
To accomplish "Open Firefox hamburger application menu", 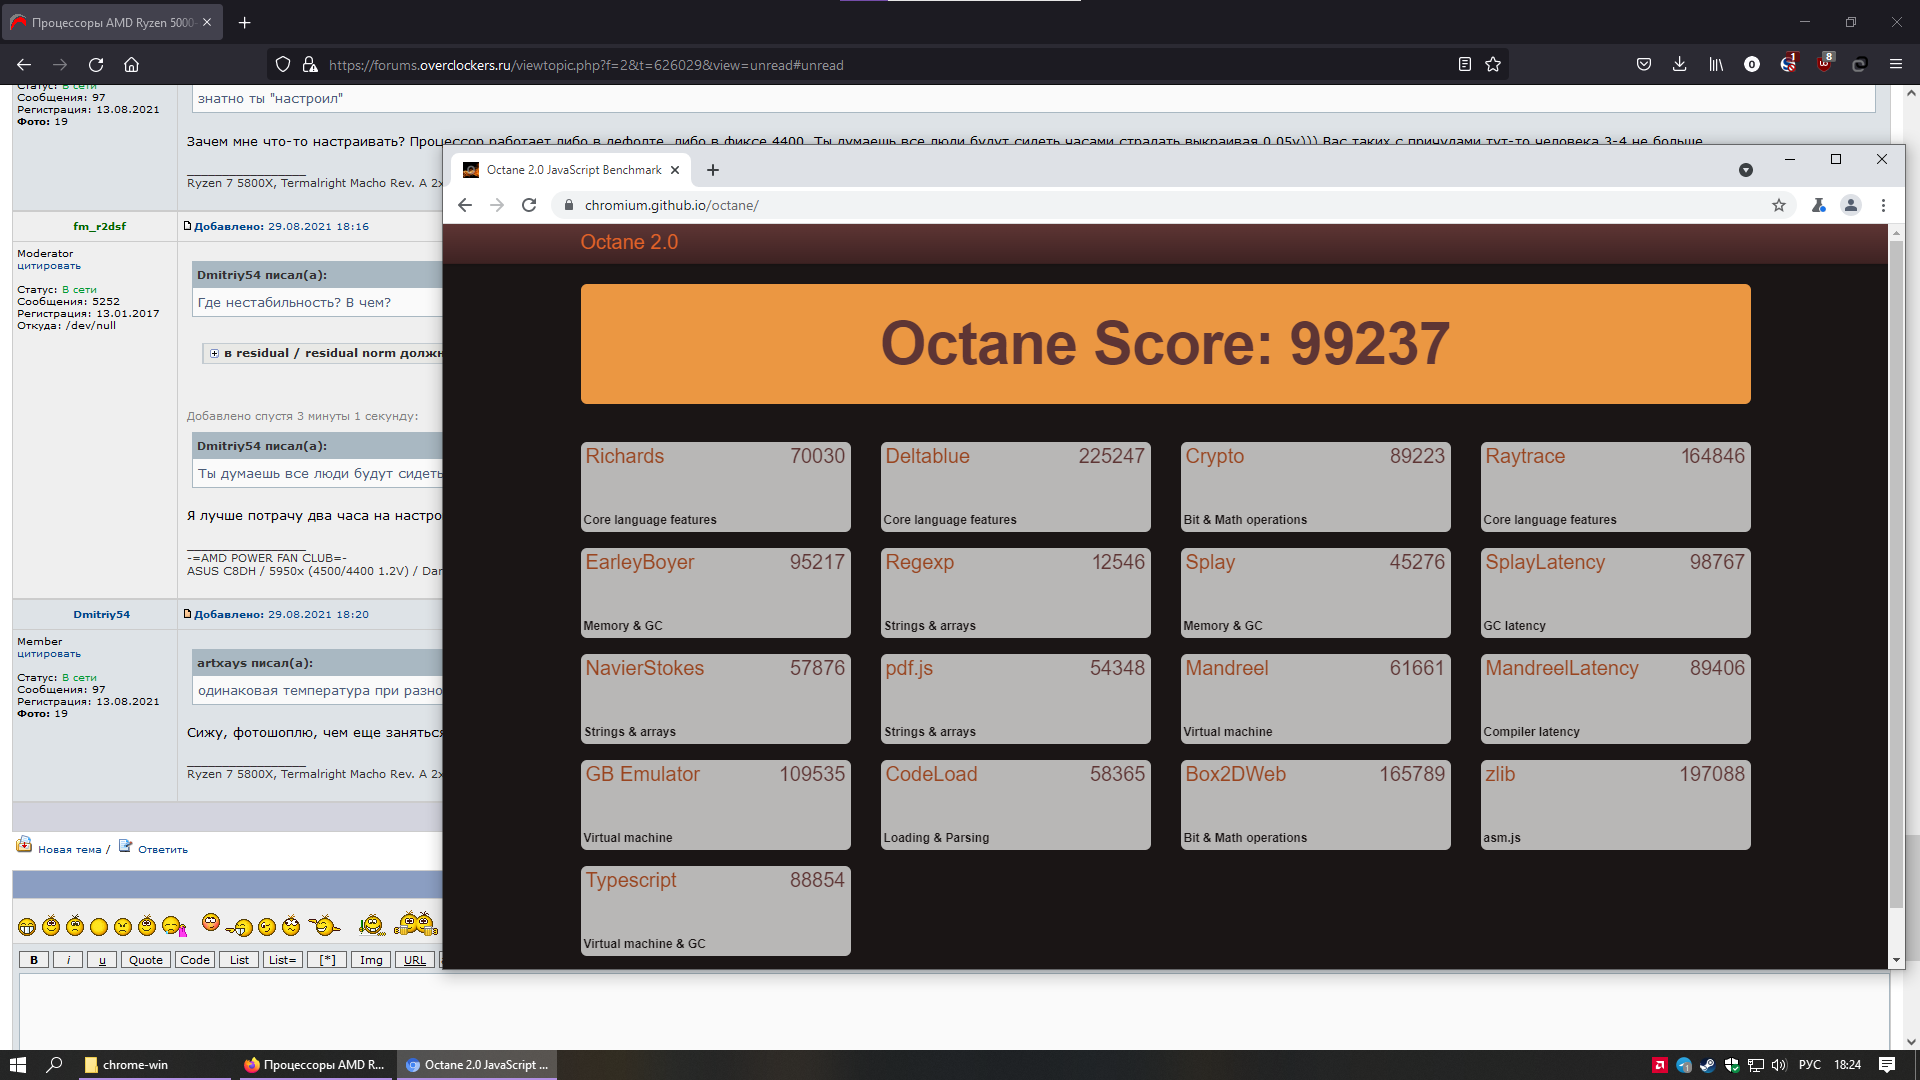I will 1895,65.
